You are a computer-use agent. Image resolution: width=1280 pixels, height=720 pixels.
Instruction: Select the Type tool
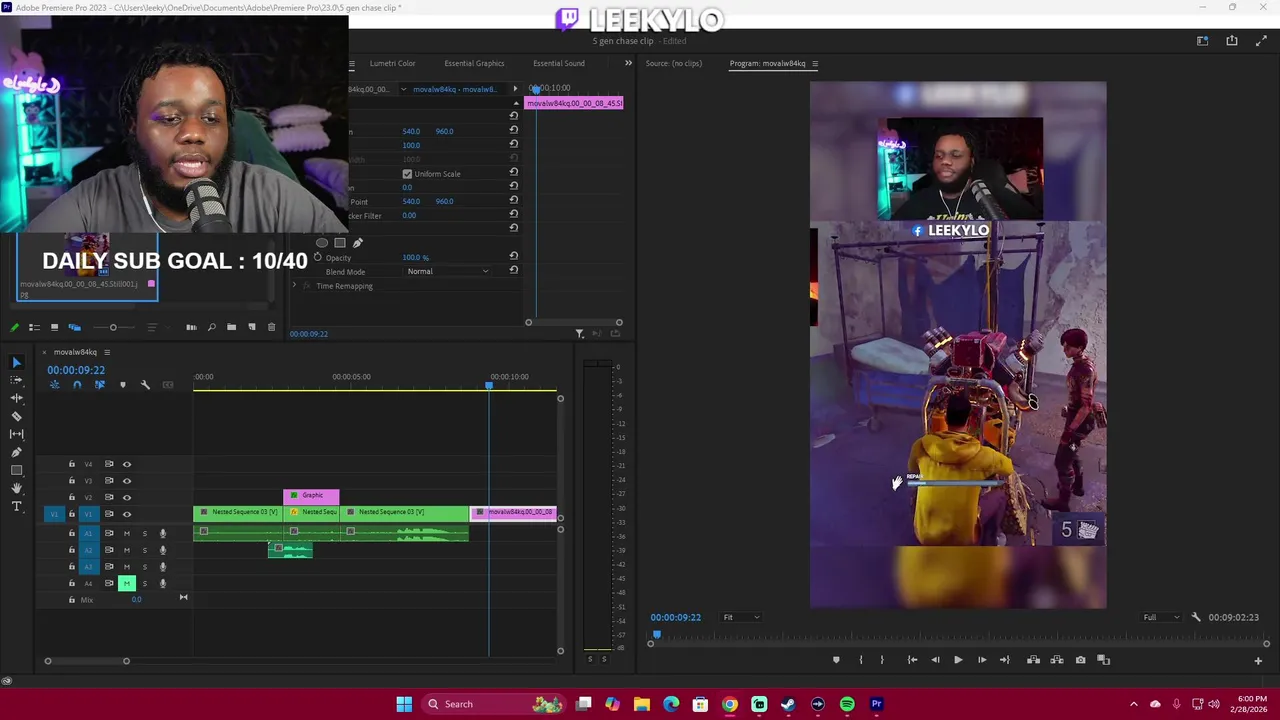pyautogui.click(x=16, y=506)
